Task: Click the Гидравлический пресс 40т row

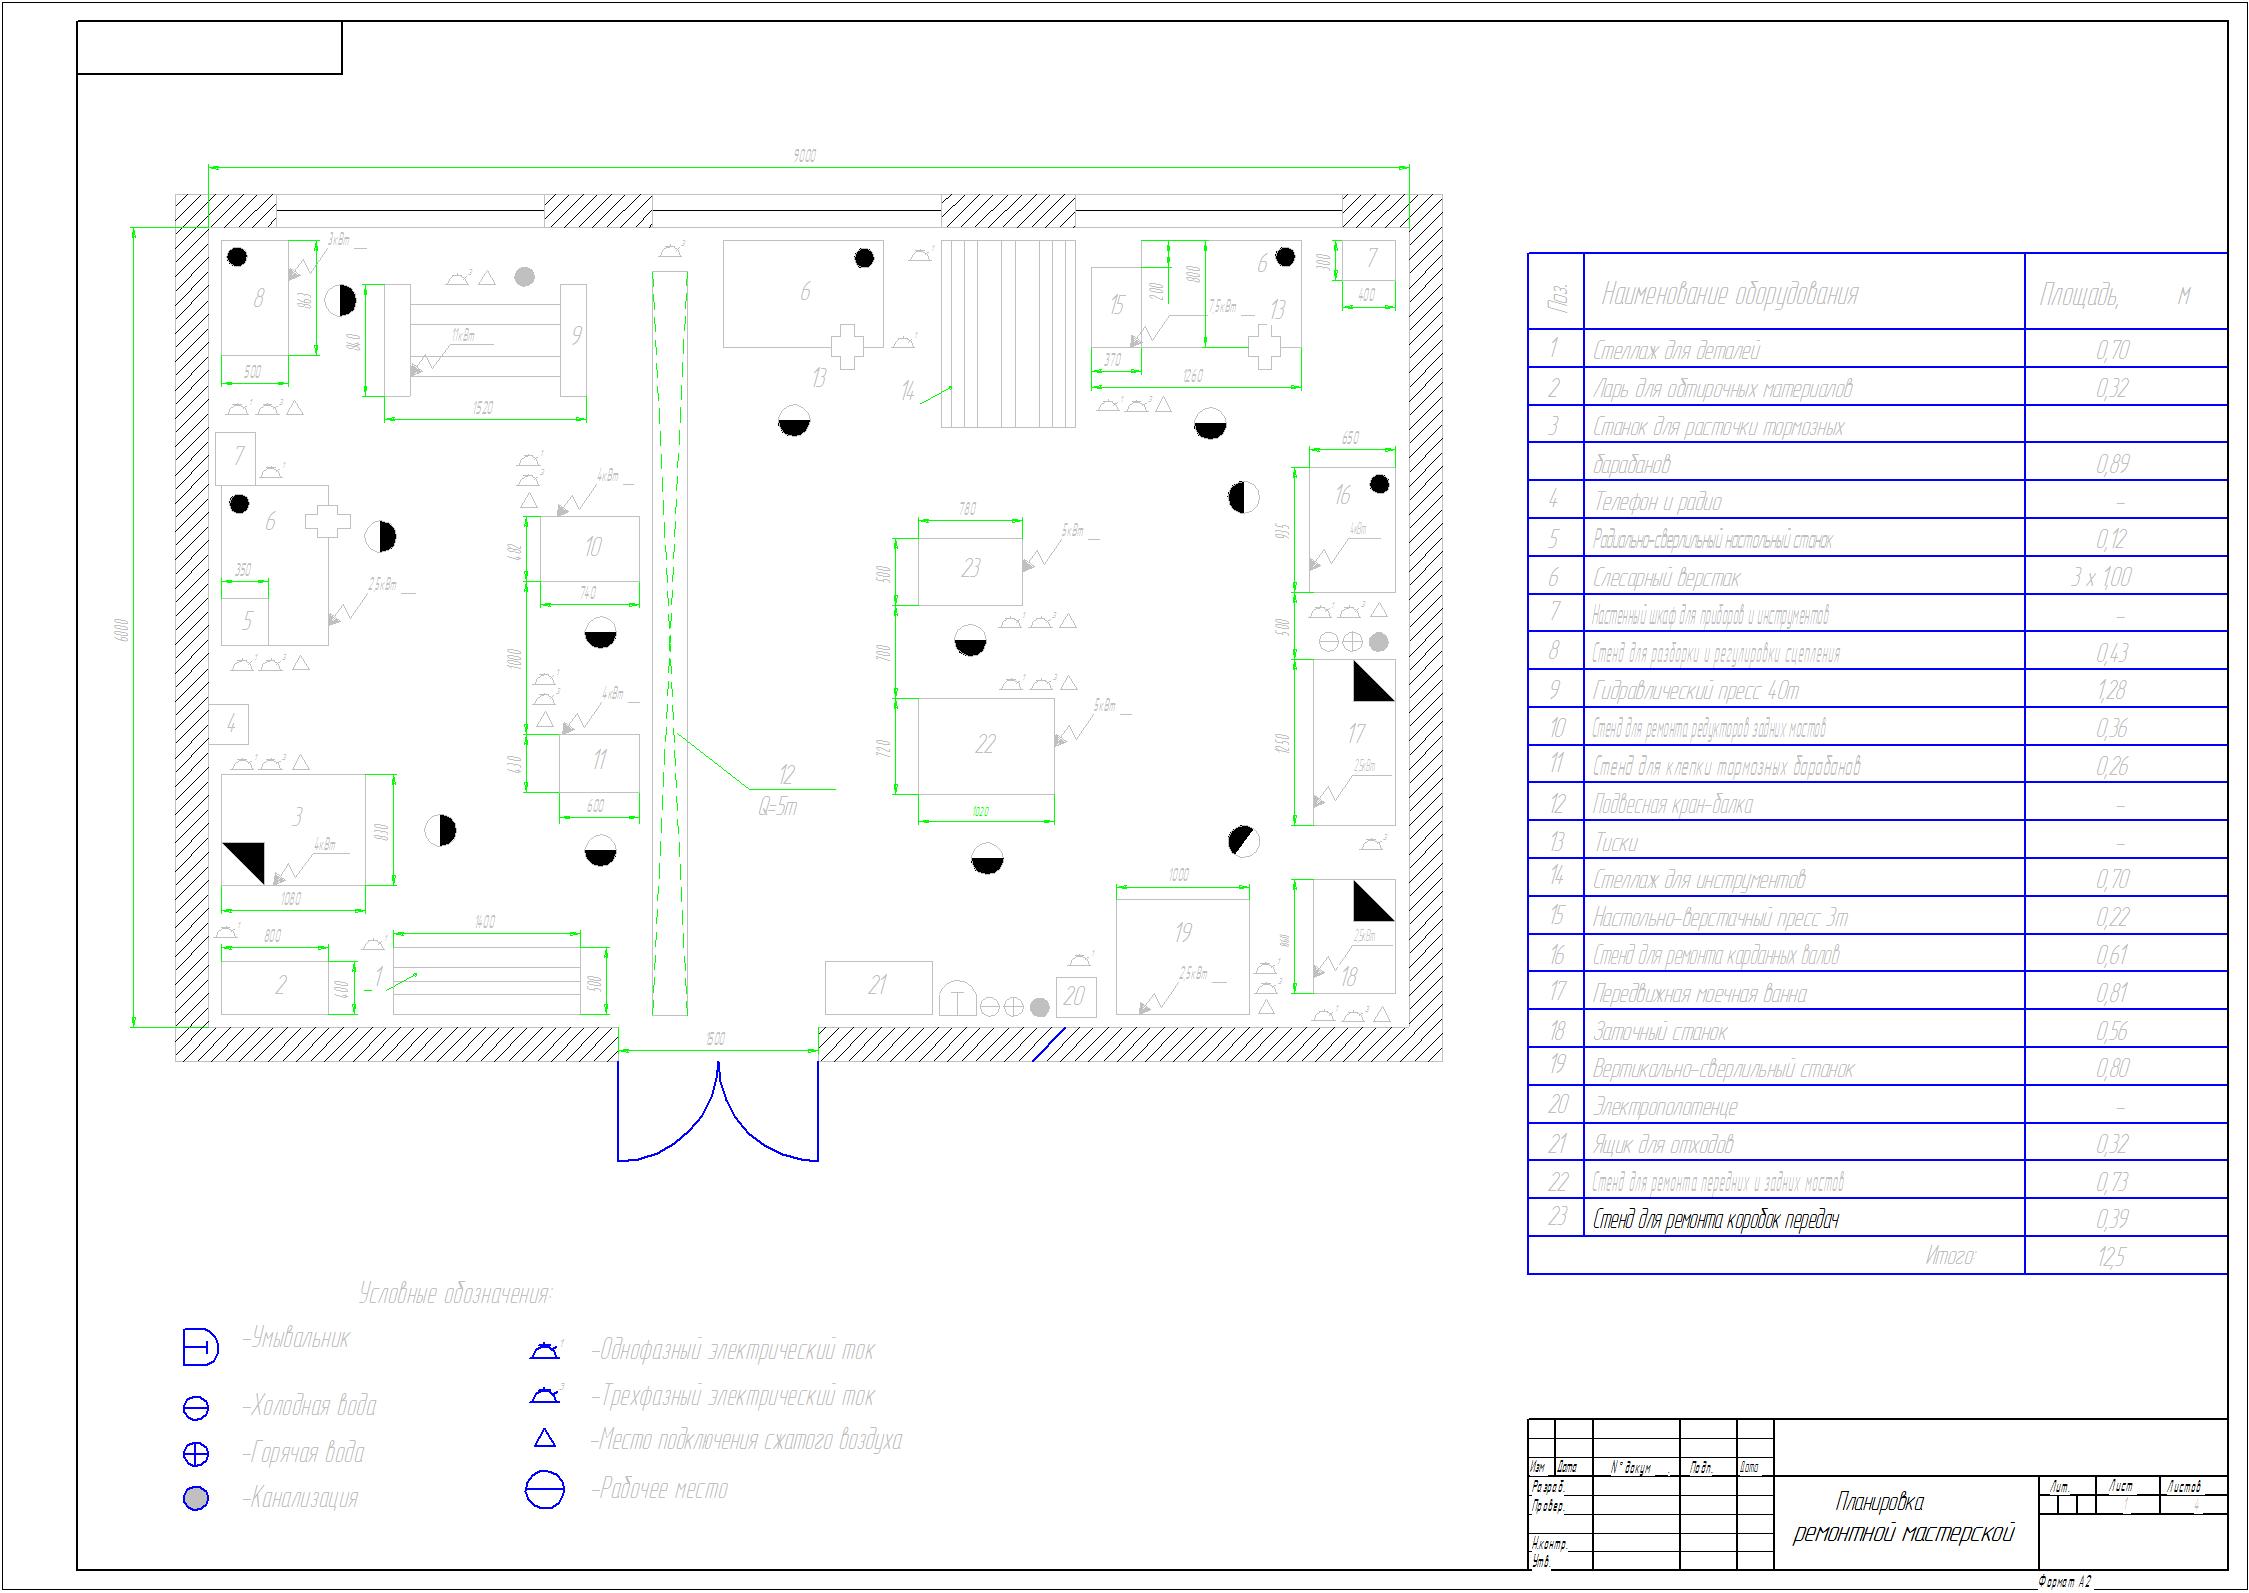Action: pyautogui.click(x=1877, y=690)
